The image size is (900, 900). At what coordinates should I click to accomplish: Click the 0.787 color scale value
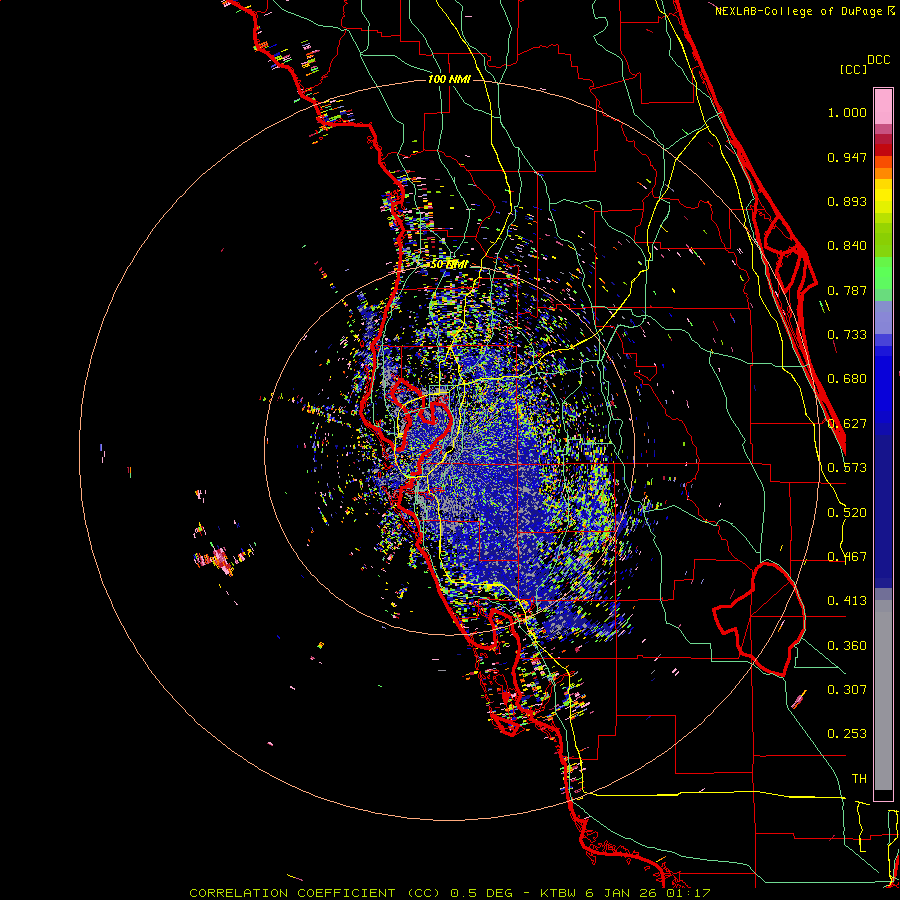point(847,290)
